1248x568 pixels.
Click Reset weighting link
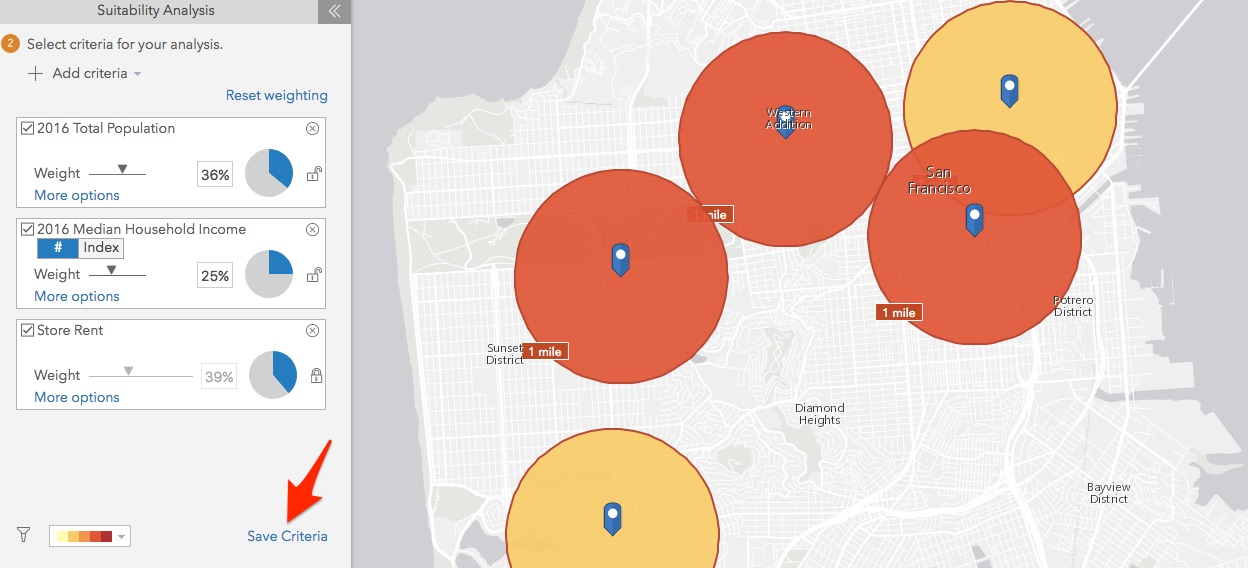(x=277, y=96)
